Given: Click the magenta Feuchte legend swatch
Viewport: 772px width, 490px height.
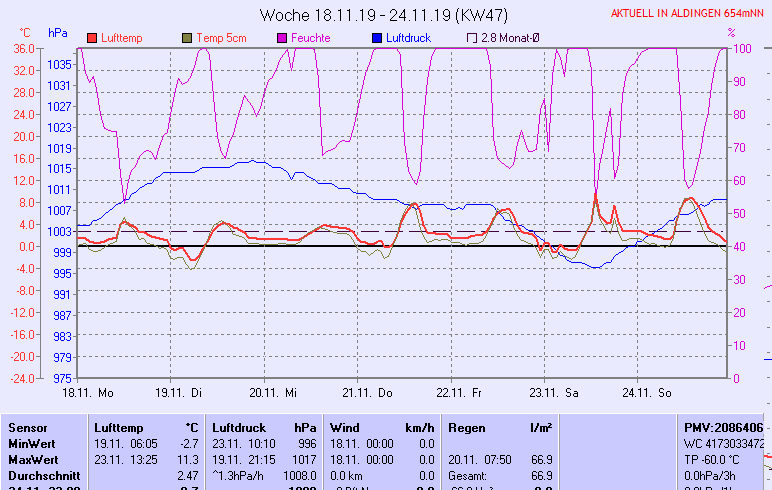Looking at the screenshot, I should click(282, 38).
